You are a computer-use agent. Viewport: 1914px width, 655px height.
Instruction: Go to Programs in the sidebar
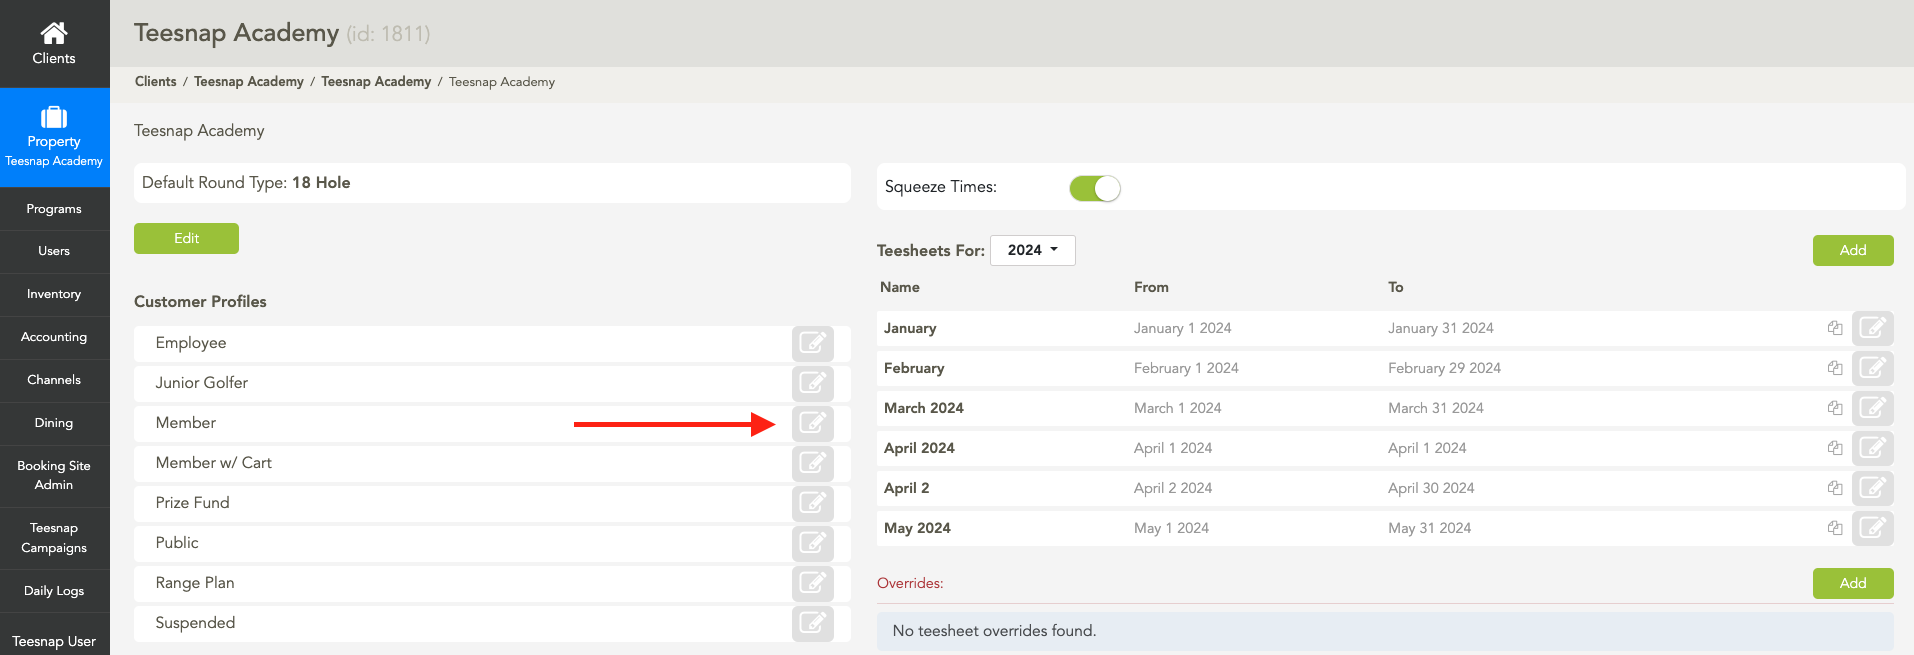[x=54, y=209]
